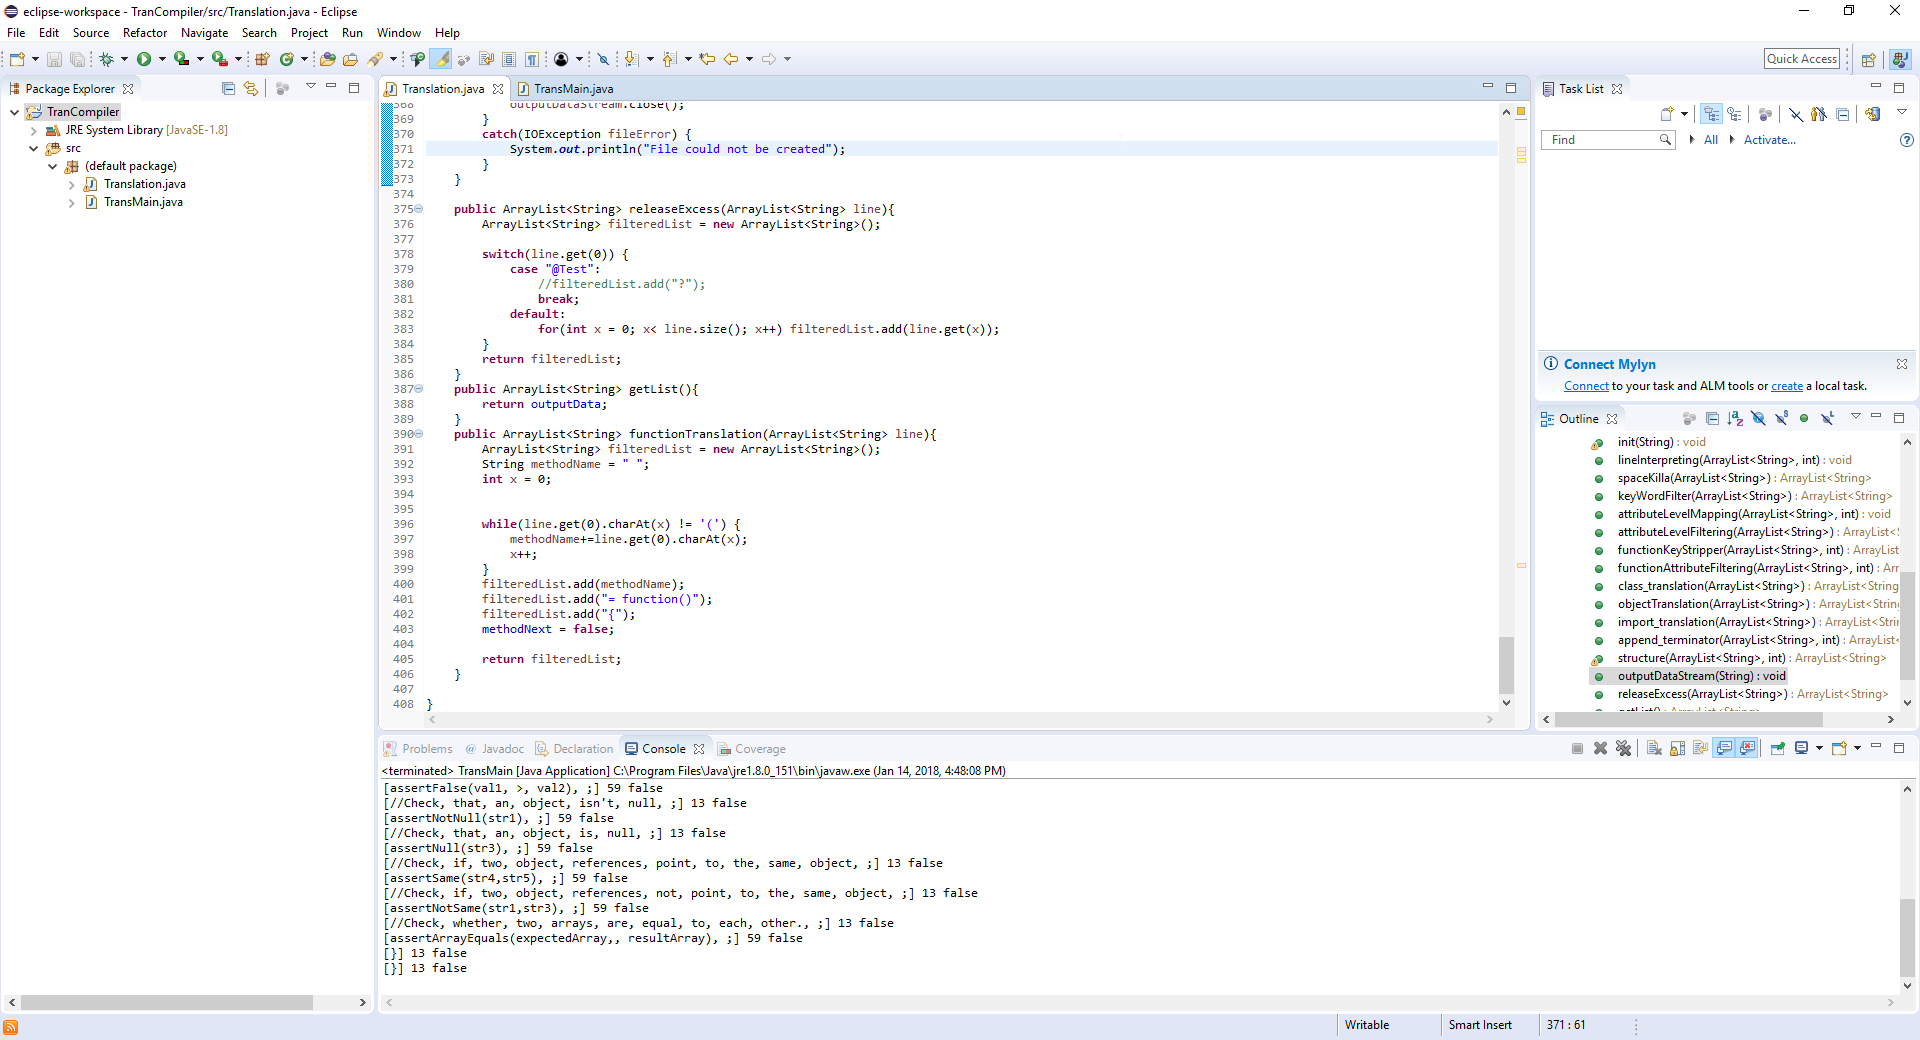Screen dimensions: 1920x1040
Task: Toggle Categorized view in Task List
Action: point(1712,114)
